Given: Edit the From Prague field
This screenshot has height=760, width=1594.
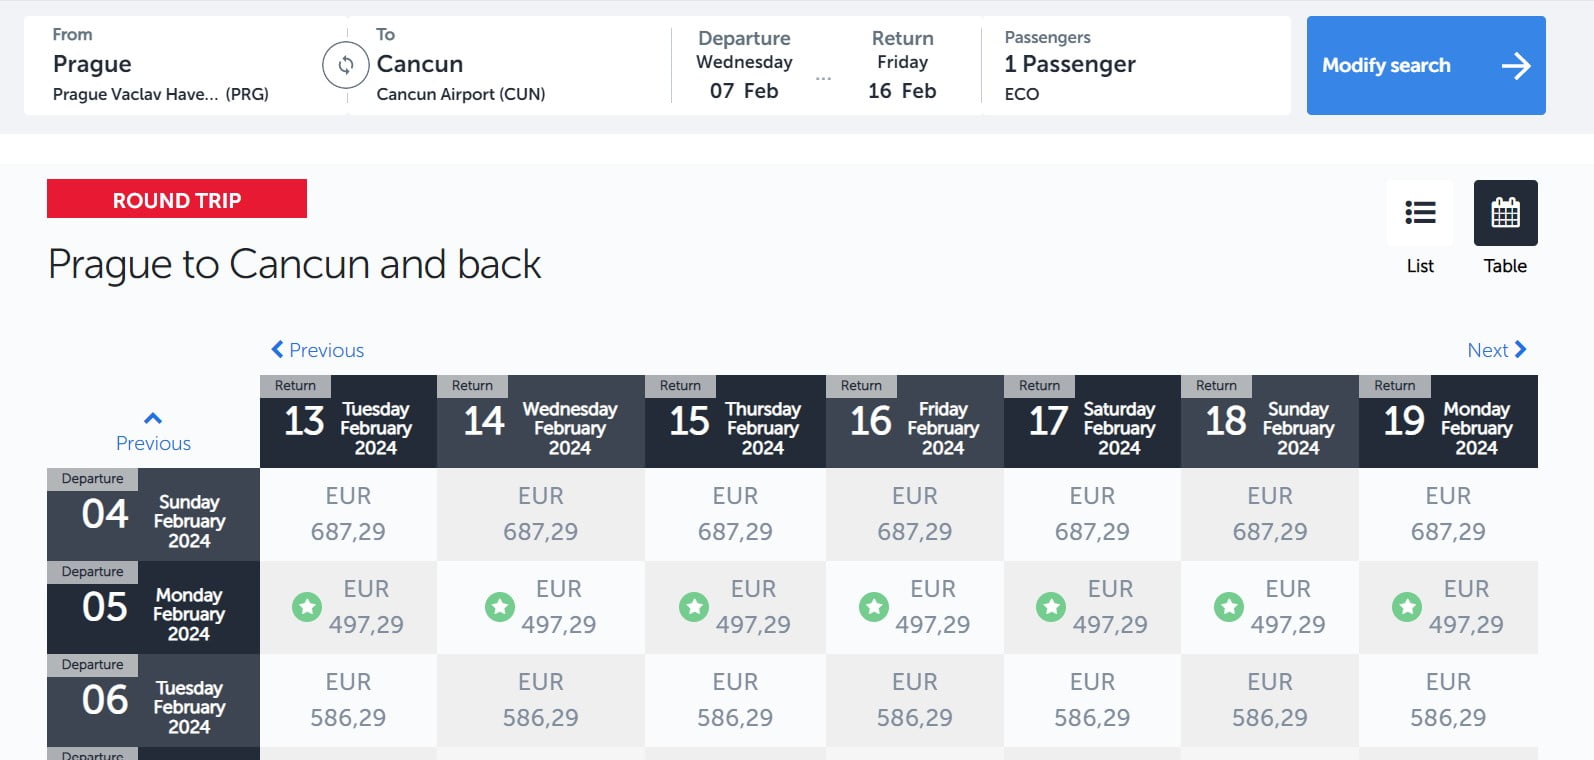Looking at the screenshot, I should coord(160,65).
